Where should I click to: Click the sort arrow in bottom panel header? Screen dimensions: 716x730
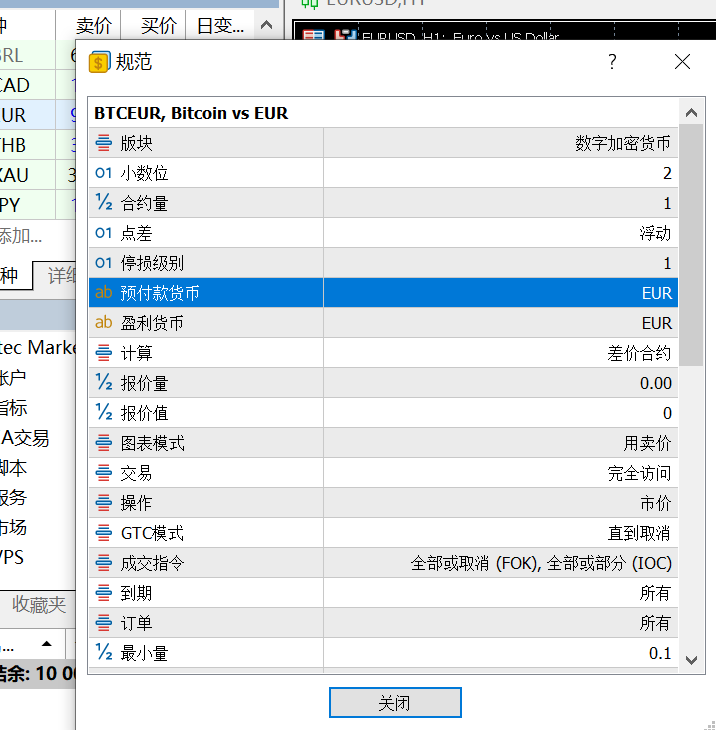pos(46,644)
